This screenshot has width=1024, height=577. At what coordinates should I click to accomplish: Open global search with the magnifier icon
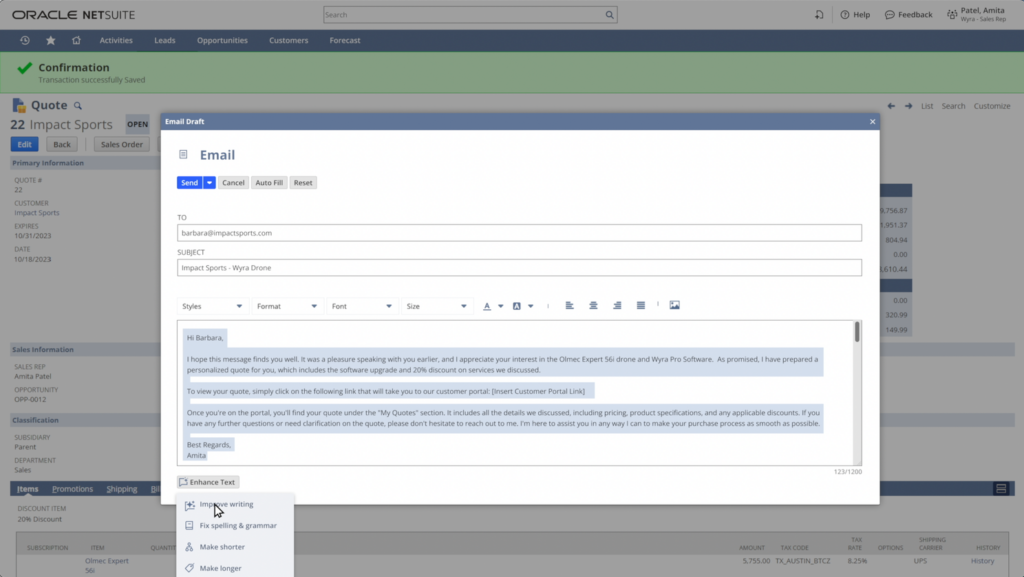pos(609,14)
